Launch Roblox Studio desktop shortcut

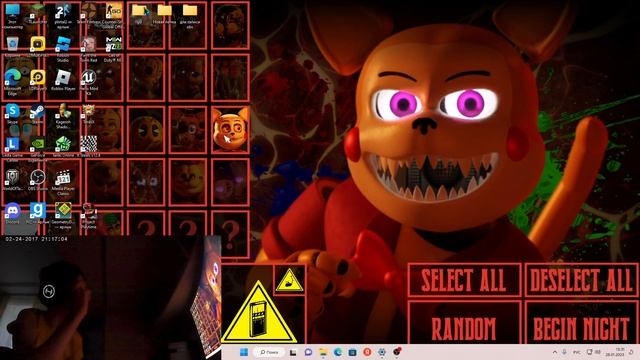(63, 48)
